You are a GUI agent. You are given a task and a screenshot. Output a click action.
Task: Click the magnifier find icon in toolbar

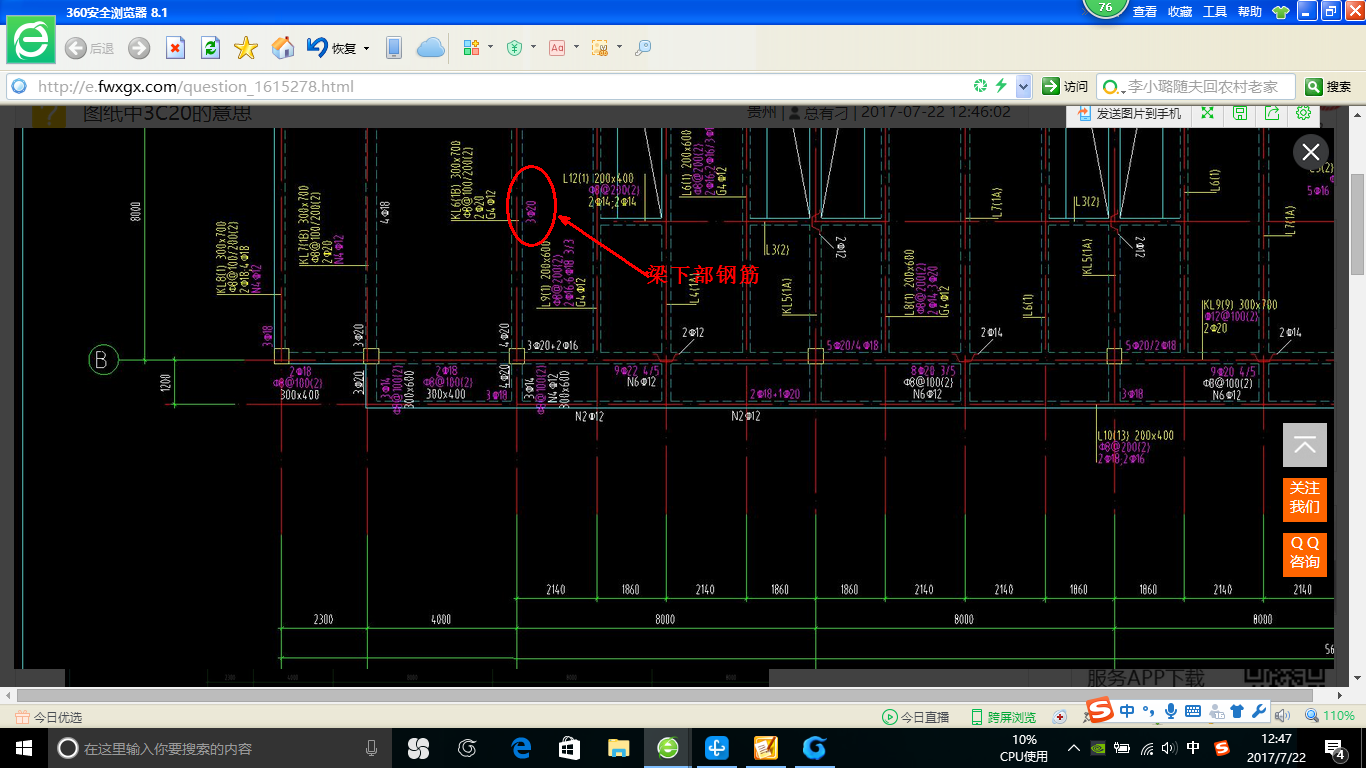click(x=643, y=48)
